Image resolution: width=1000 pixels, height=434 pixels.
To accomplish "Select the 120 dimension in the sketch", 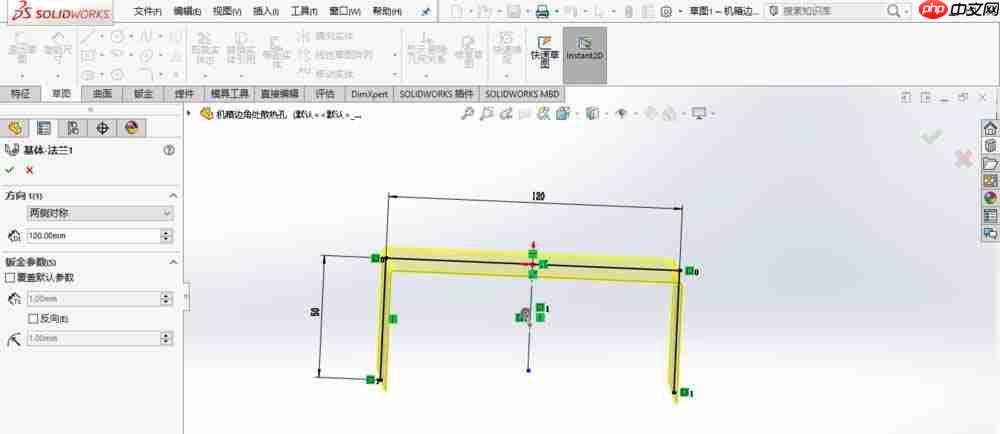I will click(538, 197).
